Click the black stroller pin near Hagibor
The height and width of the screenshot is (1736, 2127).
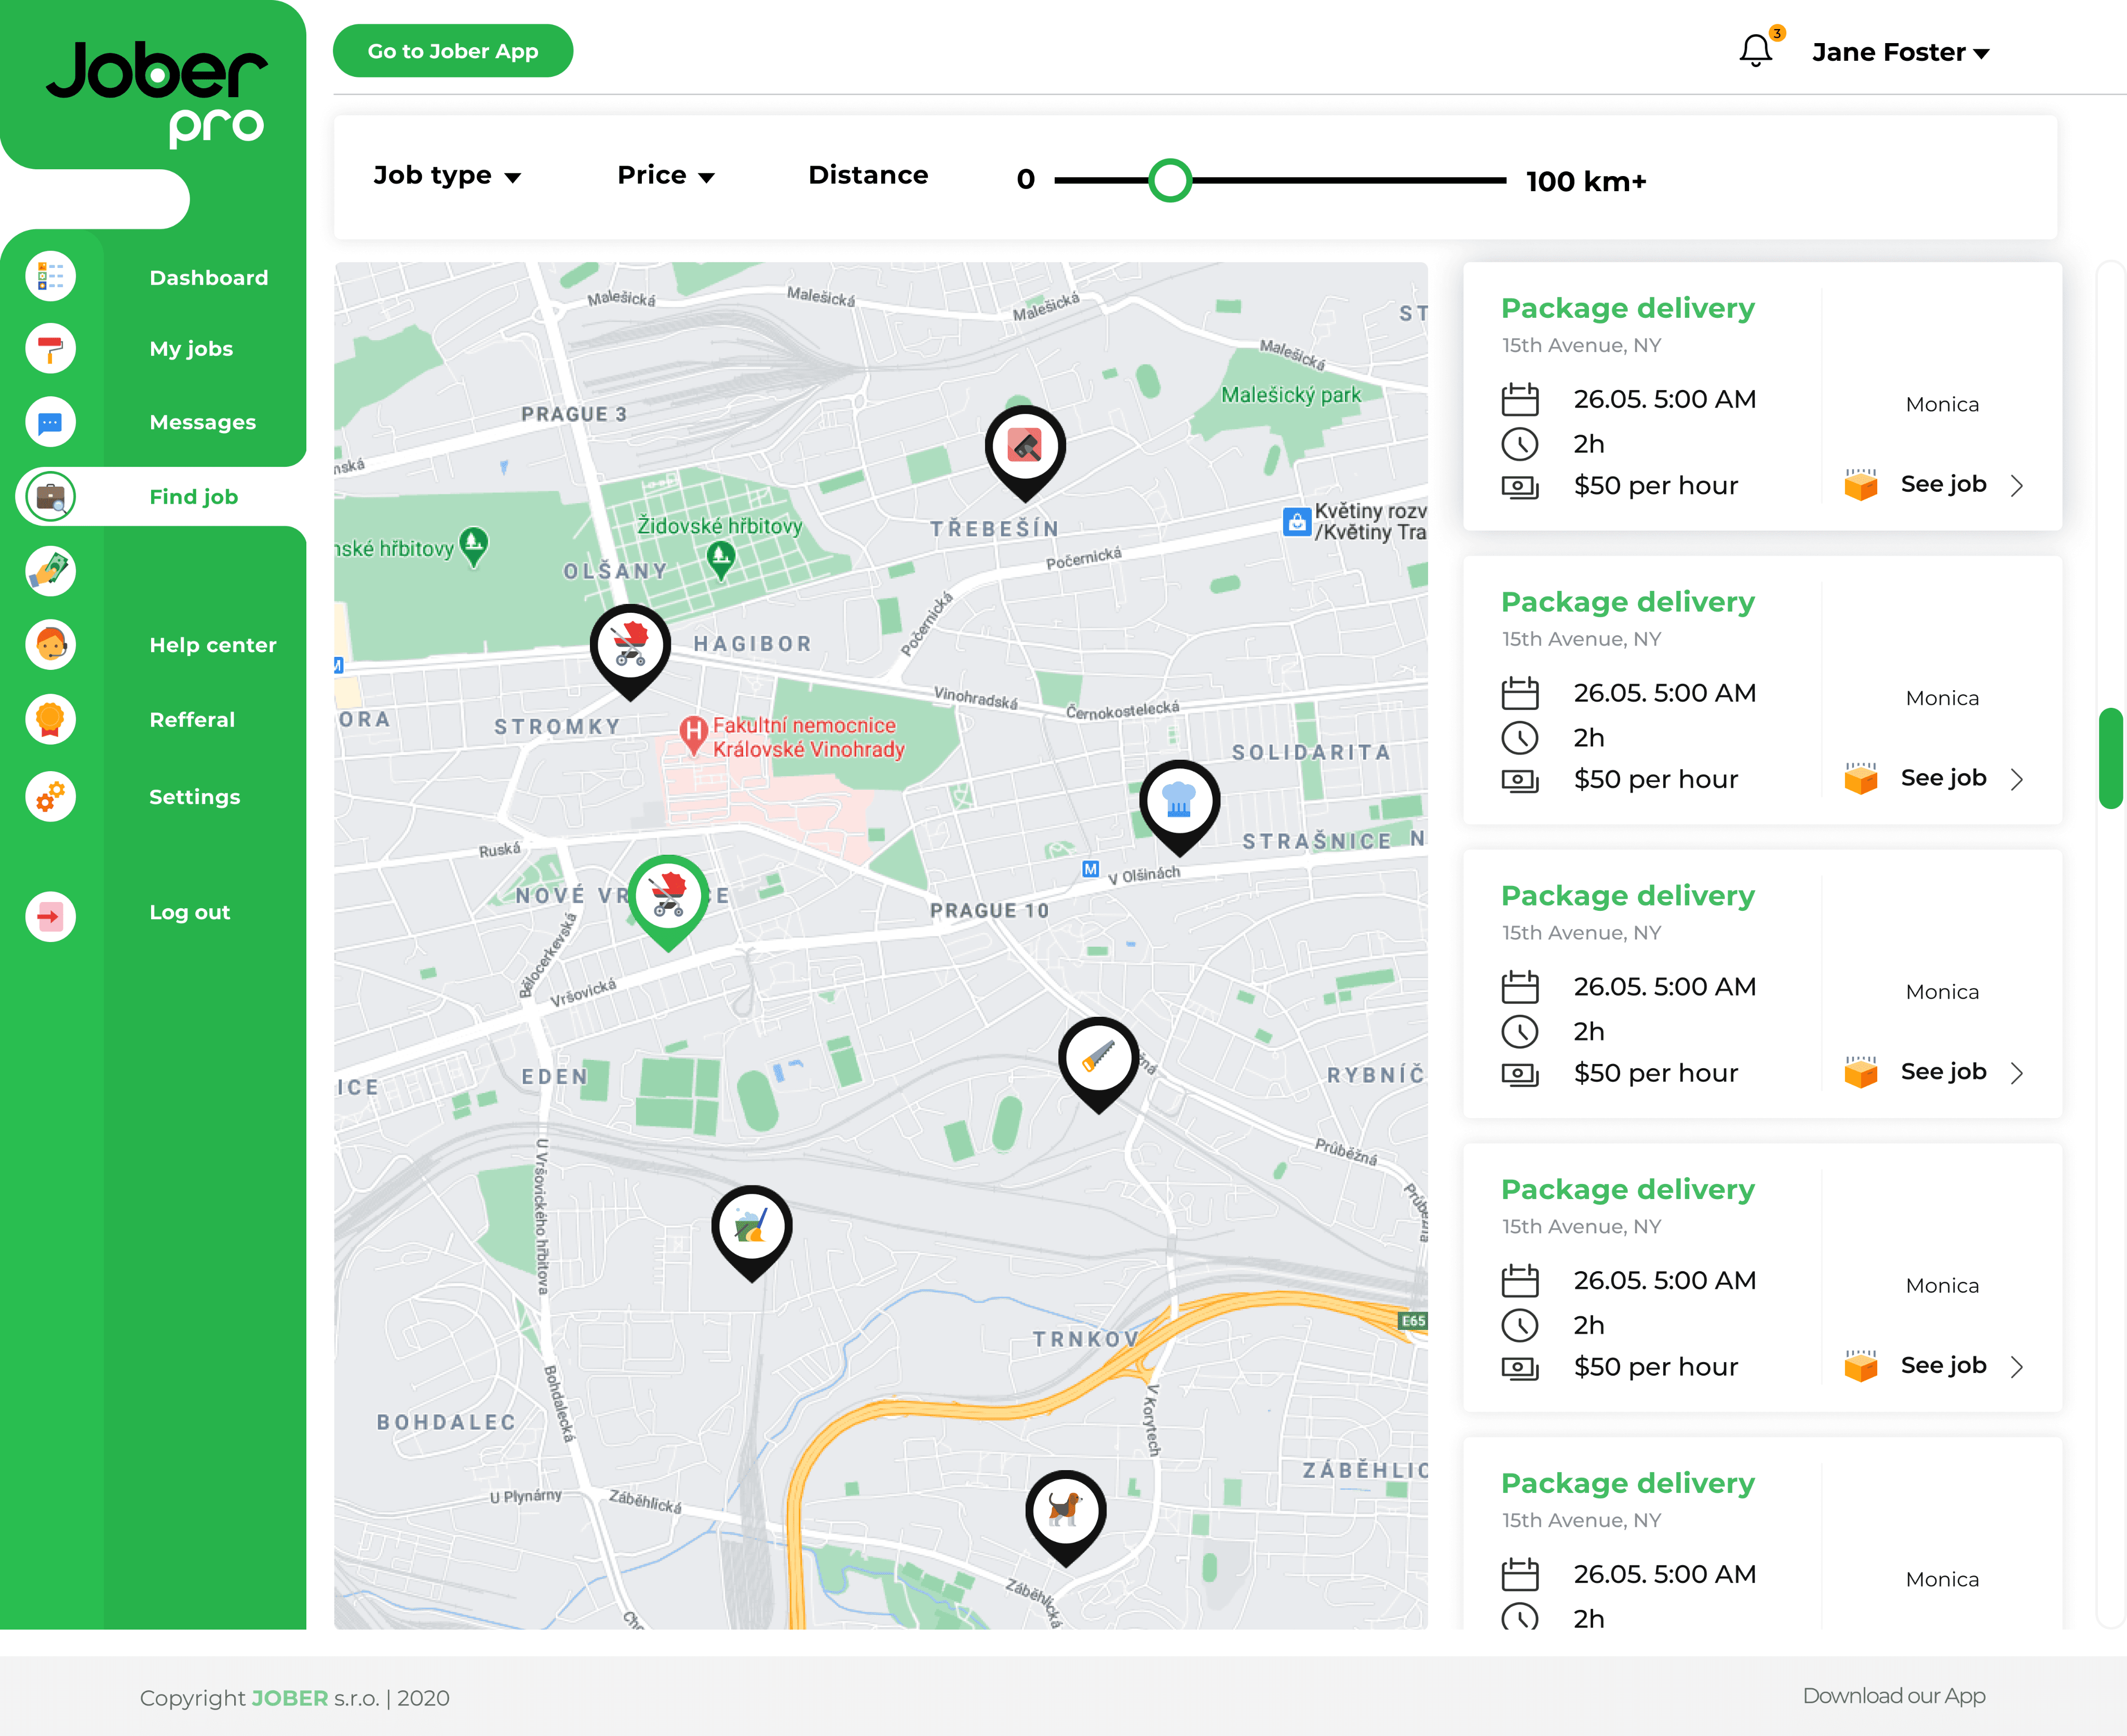(630, 645)
